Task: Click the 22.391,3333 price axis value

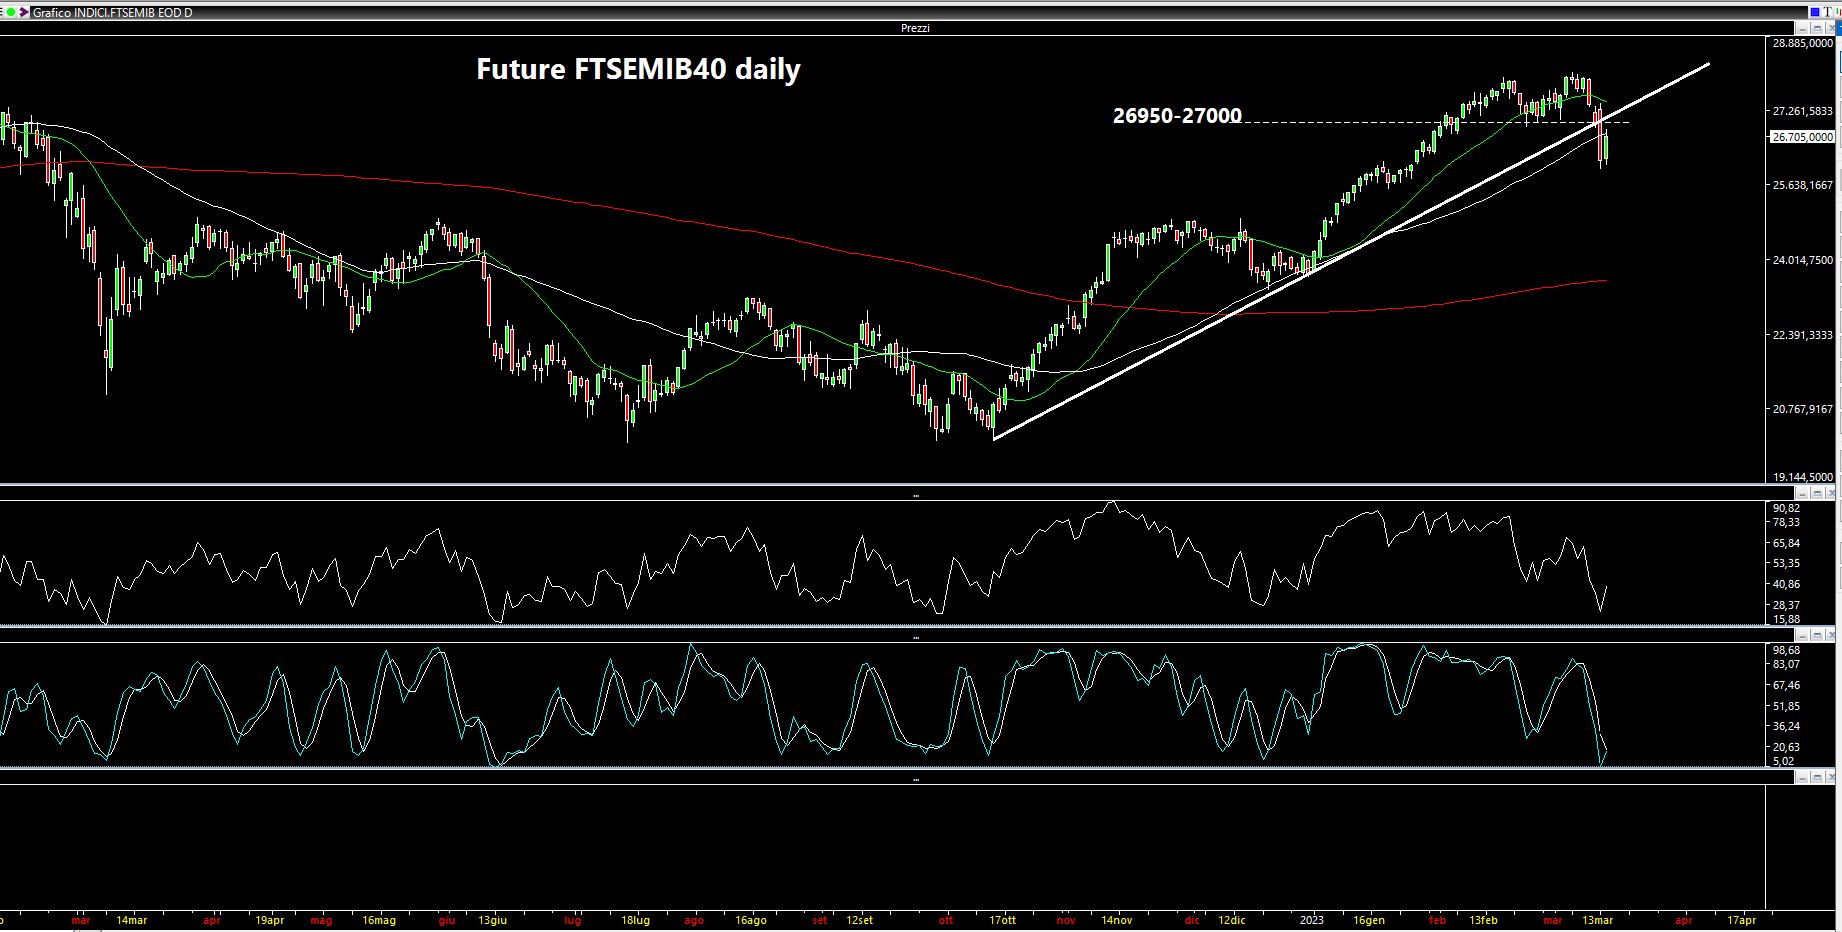Action: (1803, 335)
